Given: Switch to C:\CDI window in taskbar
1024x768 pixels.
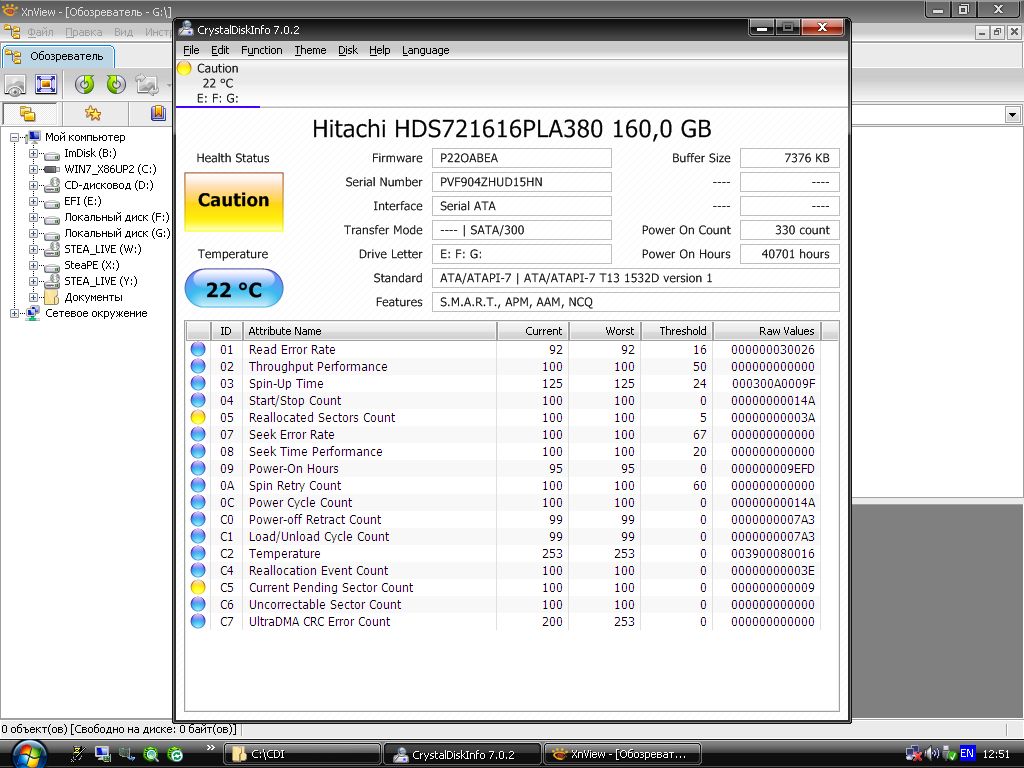Looking at the screenshot, I should [x=302, y=754].
